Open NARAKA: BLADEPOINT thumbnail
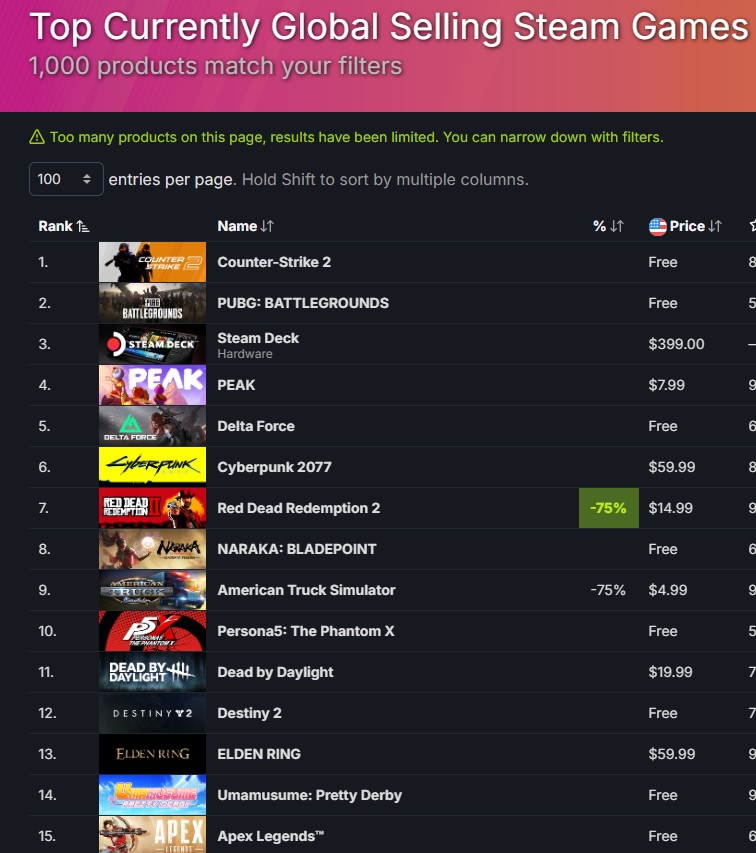This screenshot has height=853, width=756. pyautogui.click(x=152, y=549)
